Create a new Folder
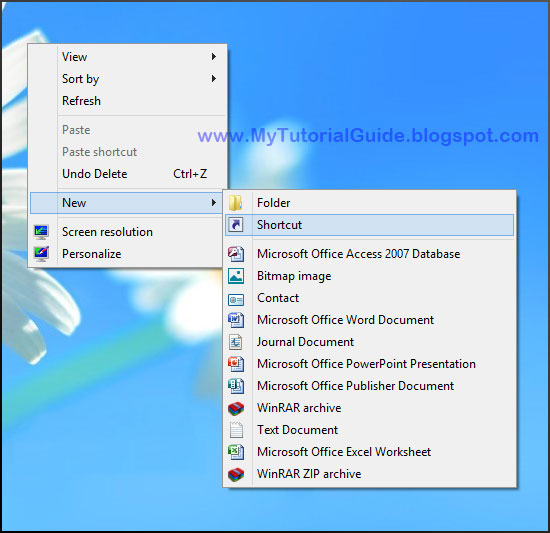Viewport: 550px width, 533px height. coord(370,203)
